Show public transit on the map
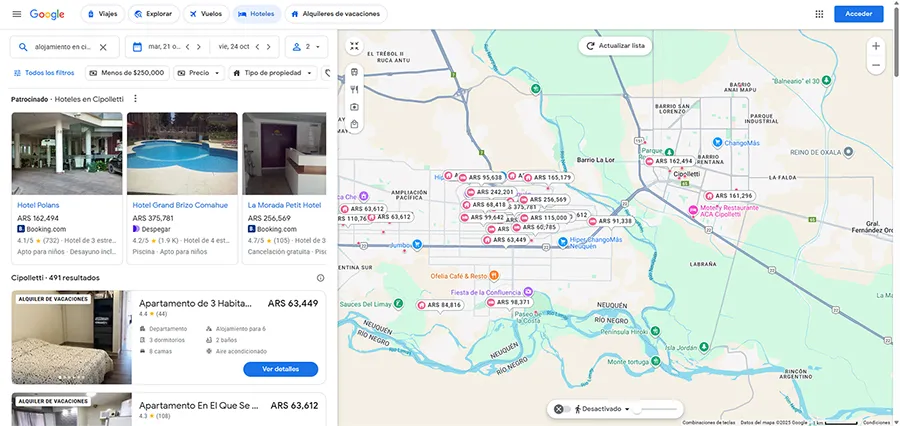Screen dimensions: 900x426 coord(354,72)
